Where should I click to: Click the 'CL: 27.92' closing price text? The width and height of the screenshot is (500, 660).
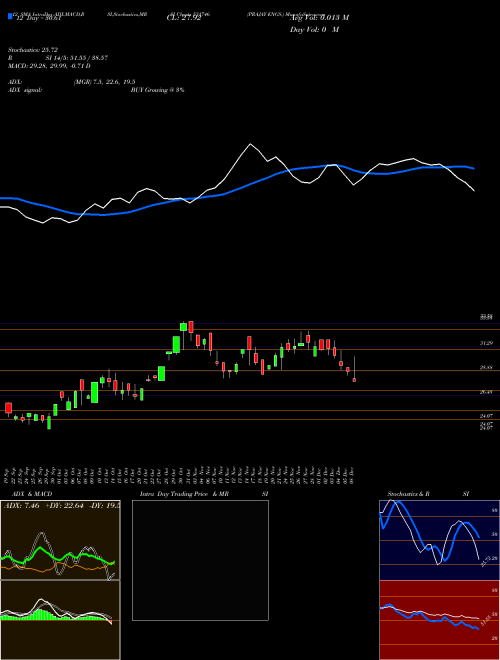click(184, 18)
